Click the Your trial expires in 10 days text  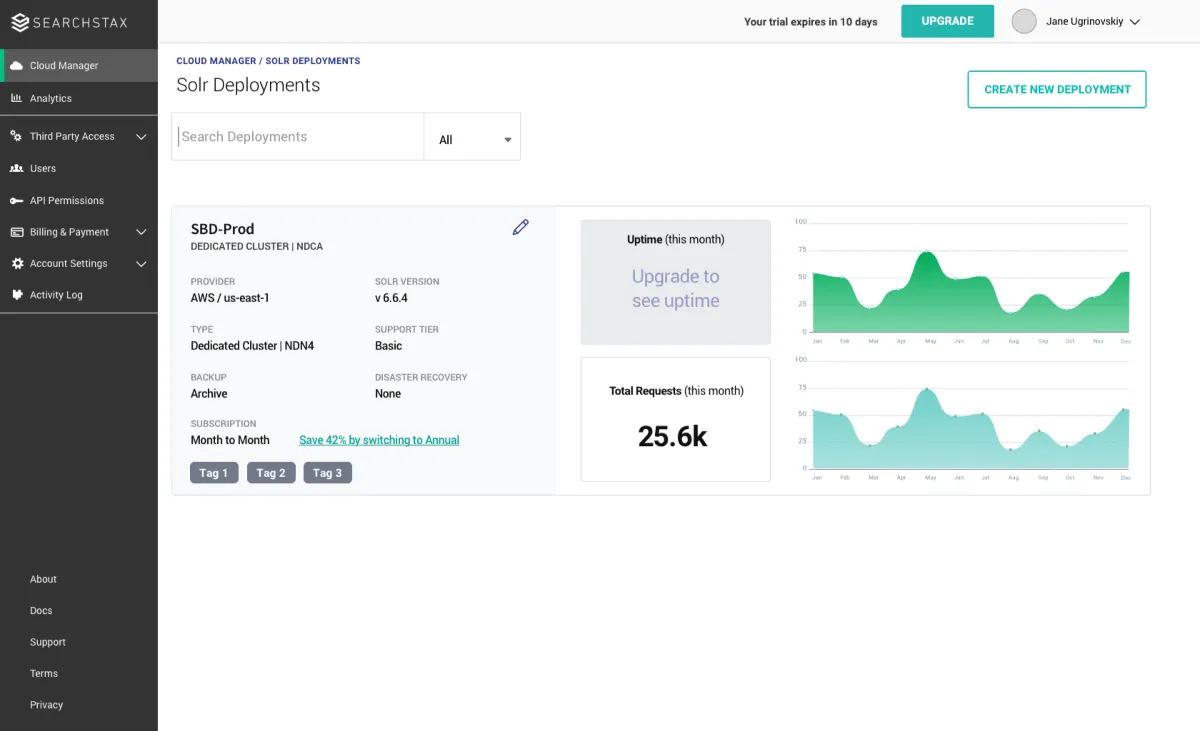pos(811,22)
